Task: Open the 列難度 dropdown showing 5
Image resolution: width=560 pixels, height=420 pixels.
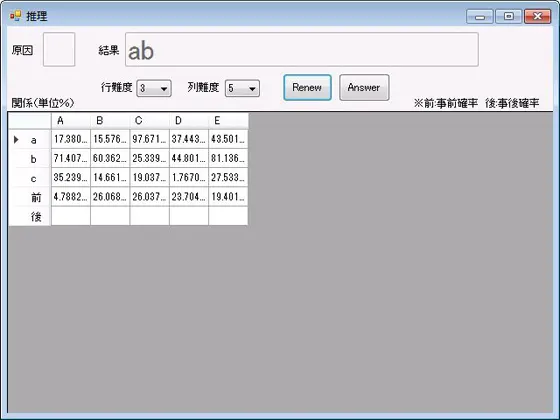Action: click(x=242, y=88)
